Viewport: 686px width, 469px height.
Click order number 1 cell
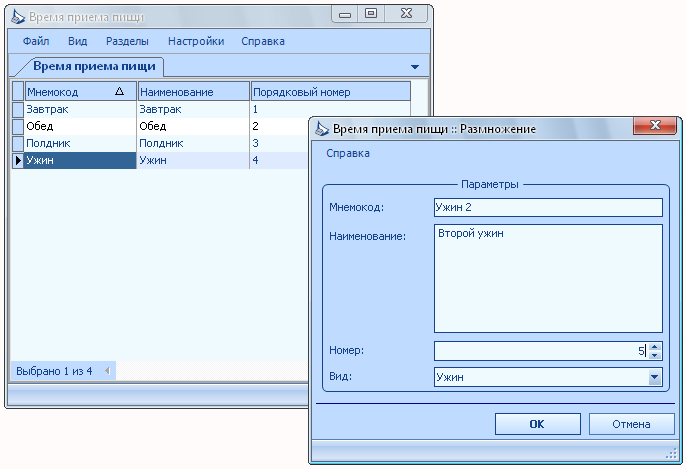coord(330,109)
